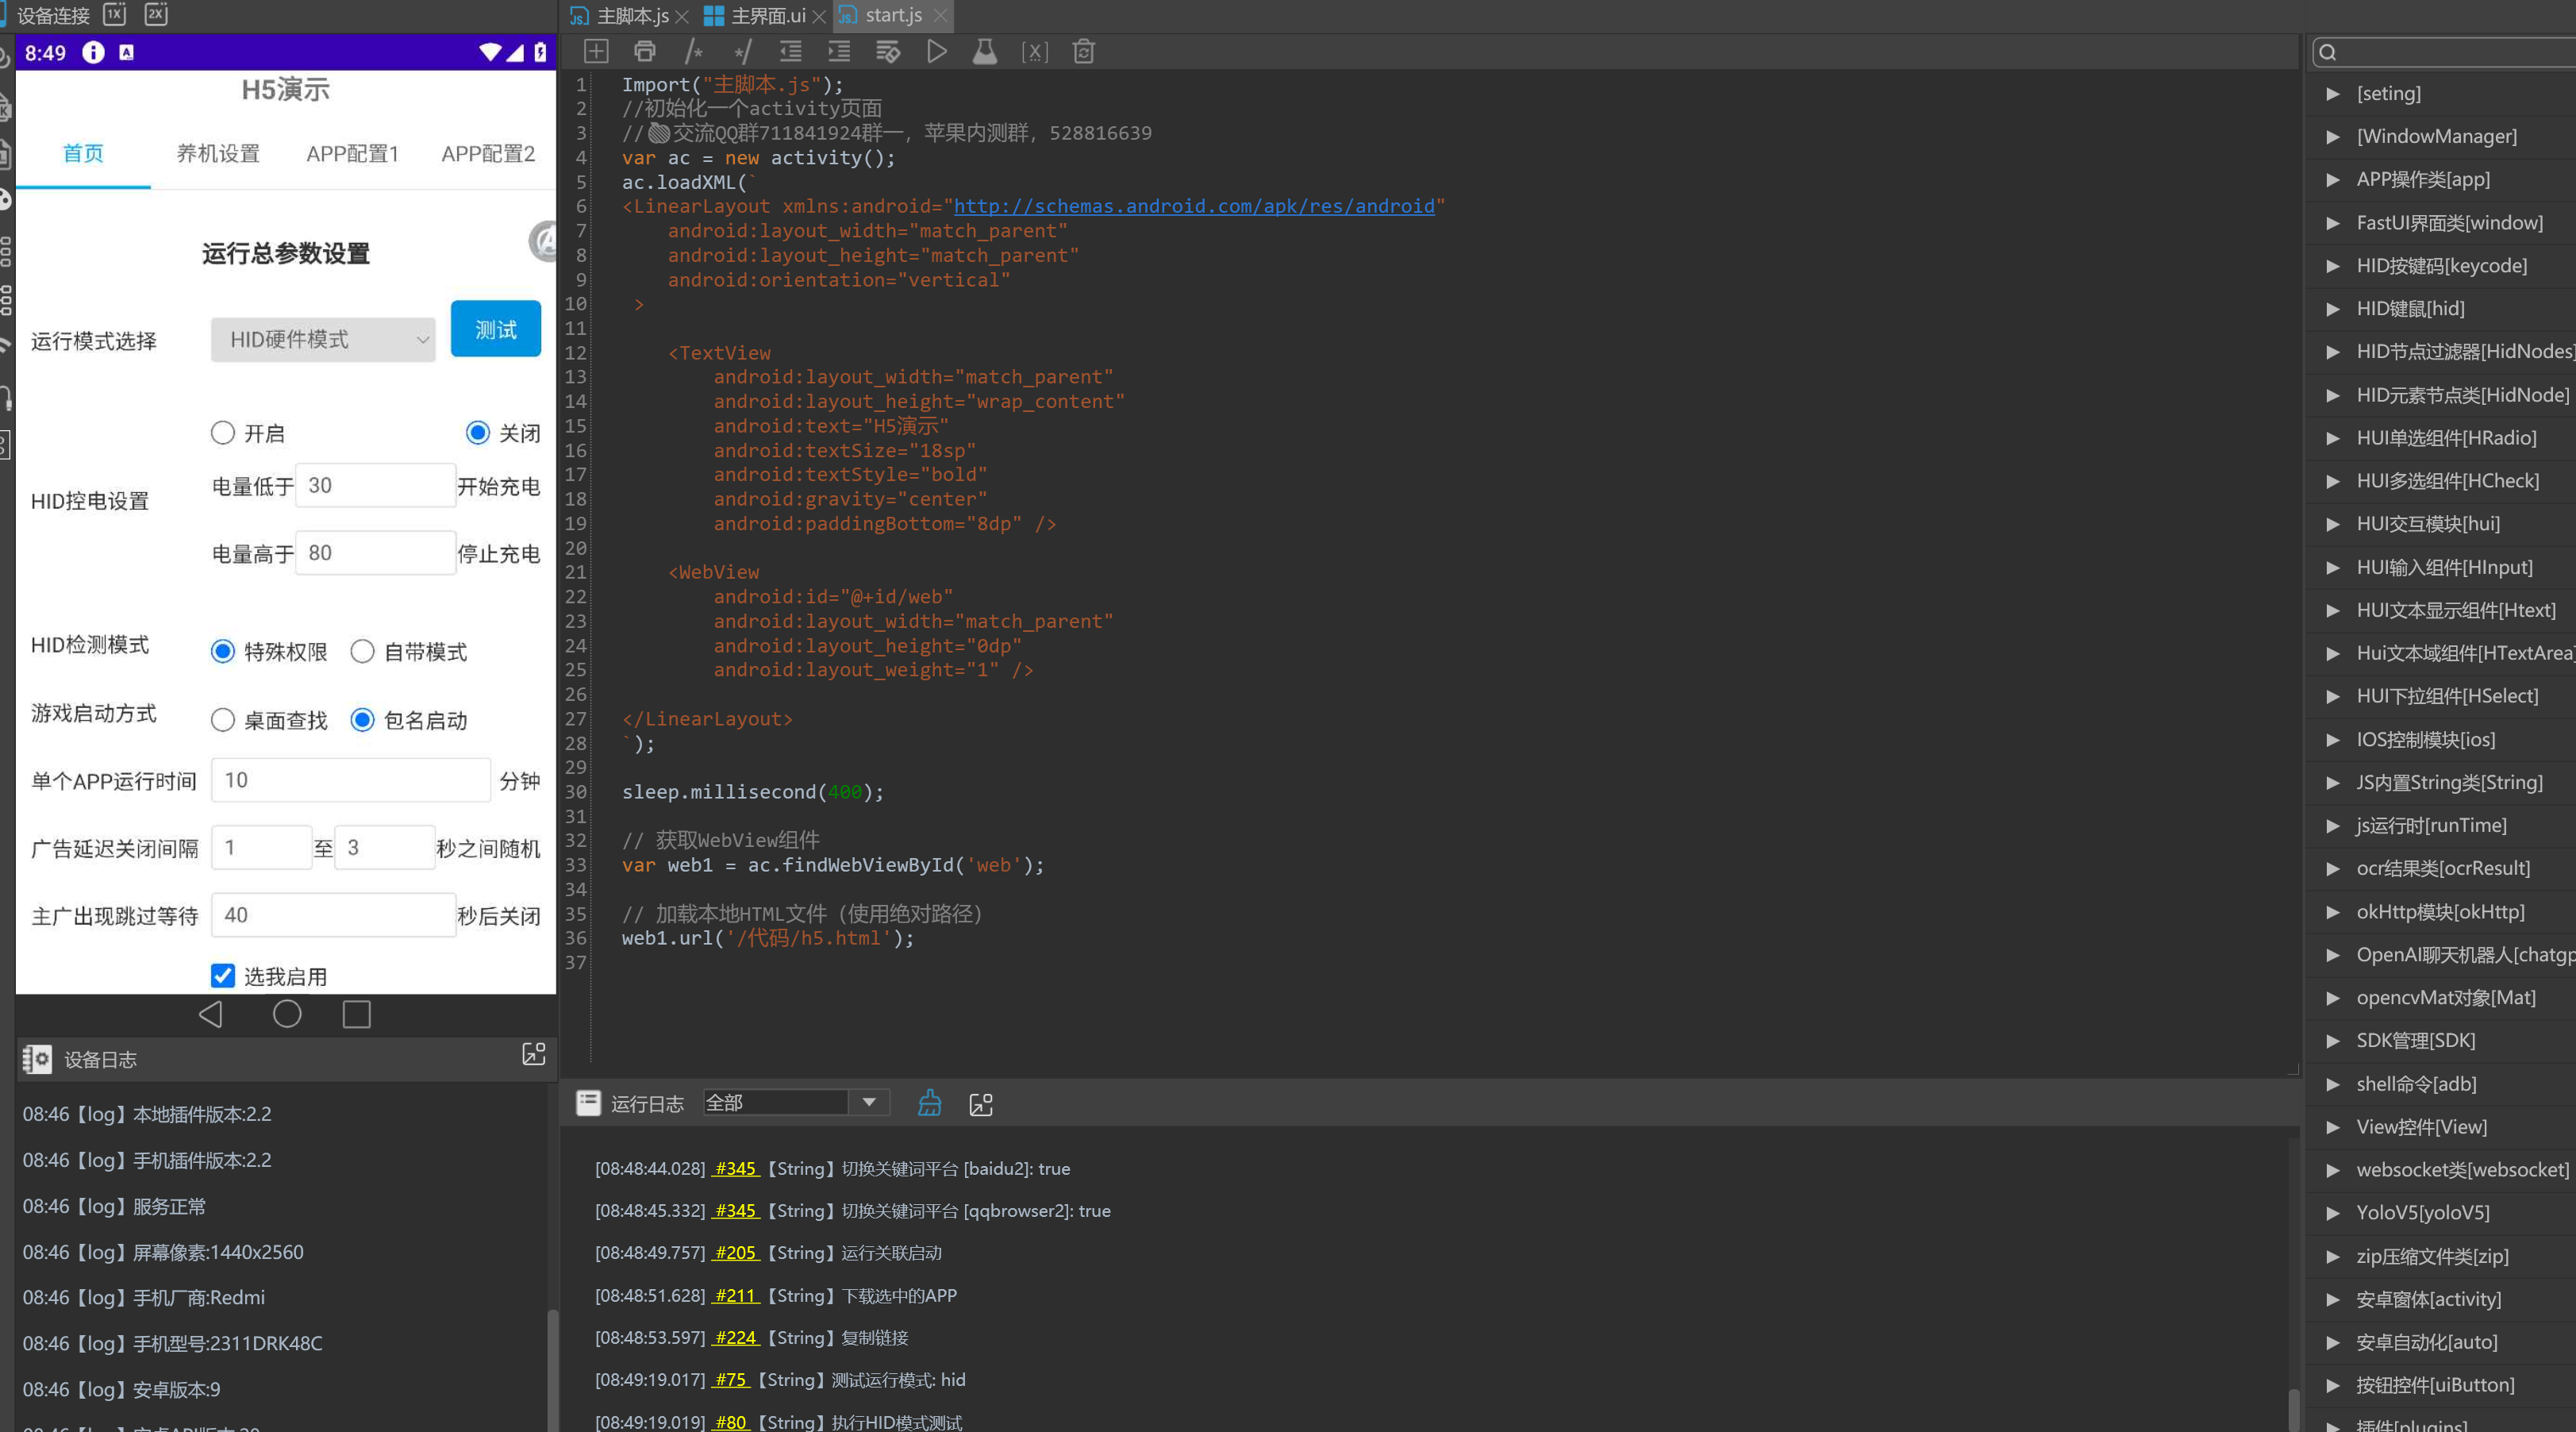This screenshot has width=2576, height=1432.
Task: Click the trash refresh icon in toolbar
Action: [1083, 52]
